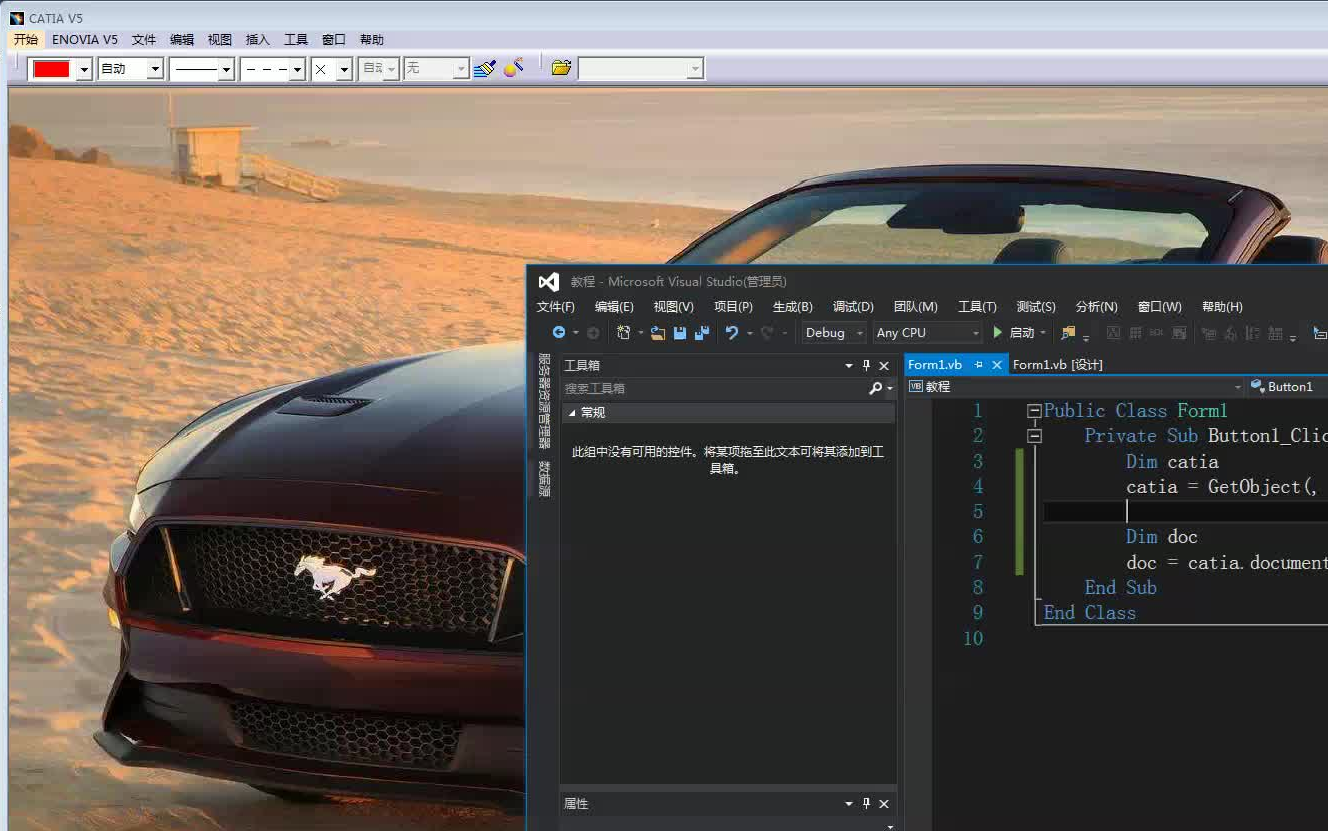Pin the 工具箱 panel using the pin toggle
Viewport: 1328px width, 831px height.
(867, 365)
